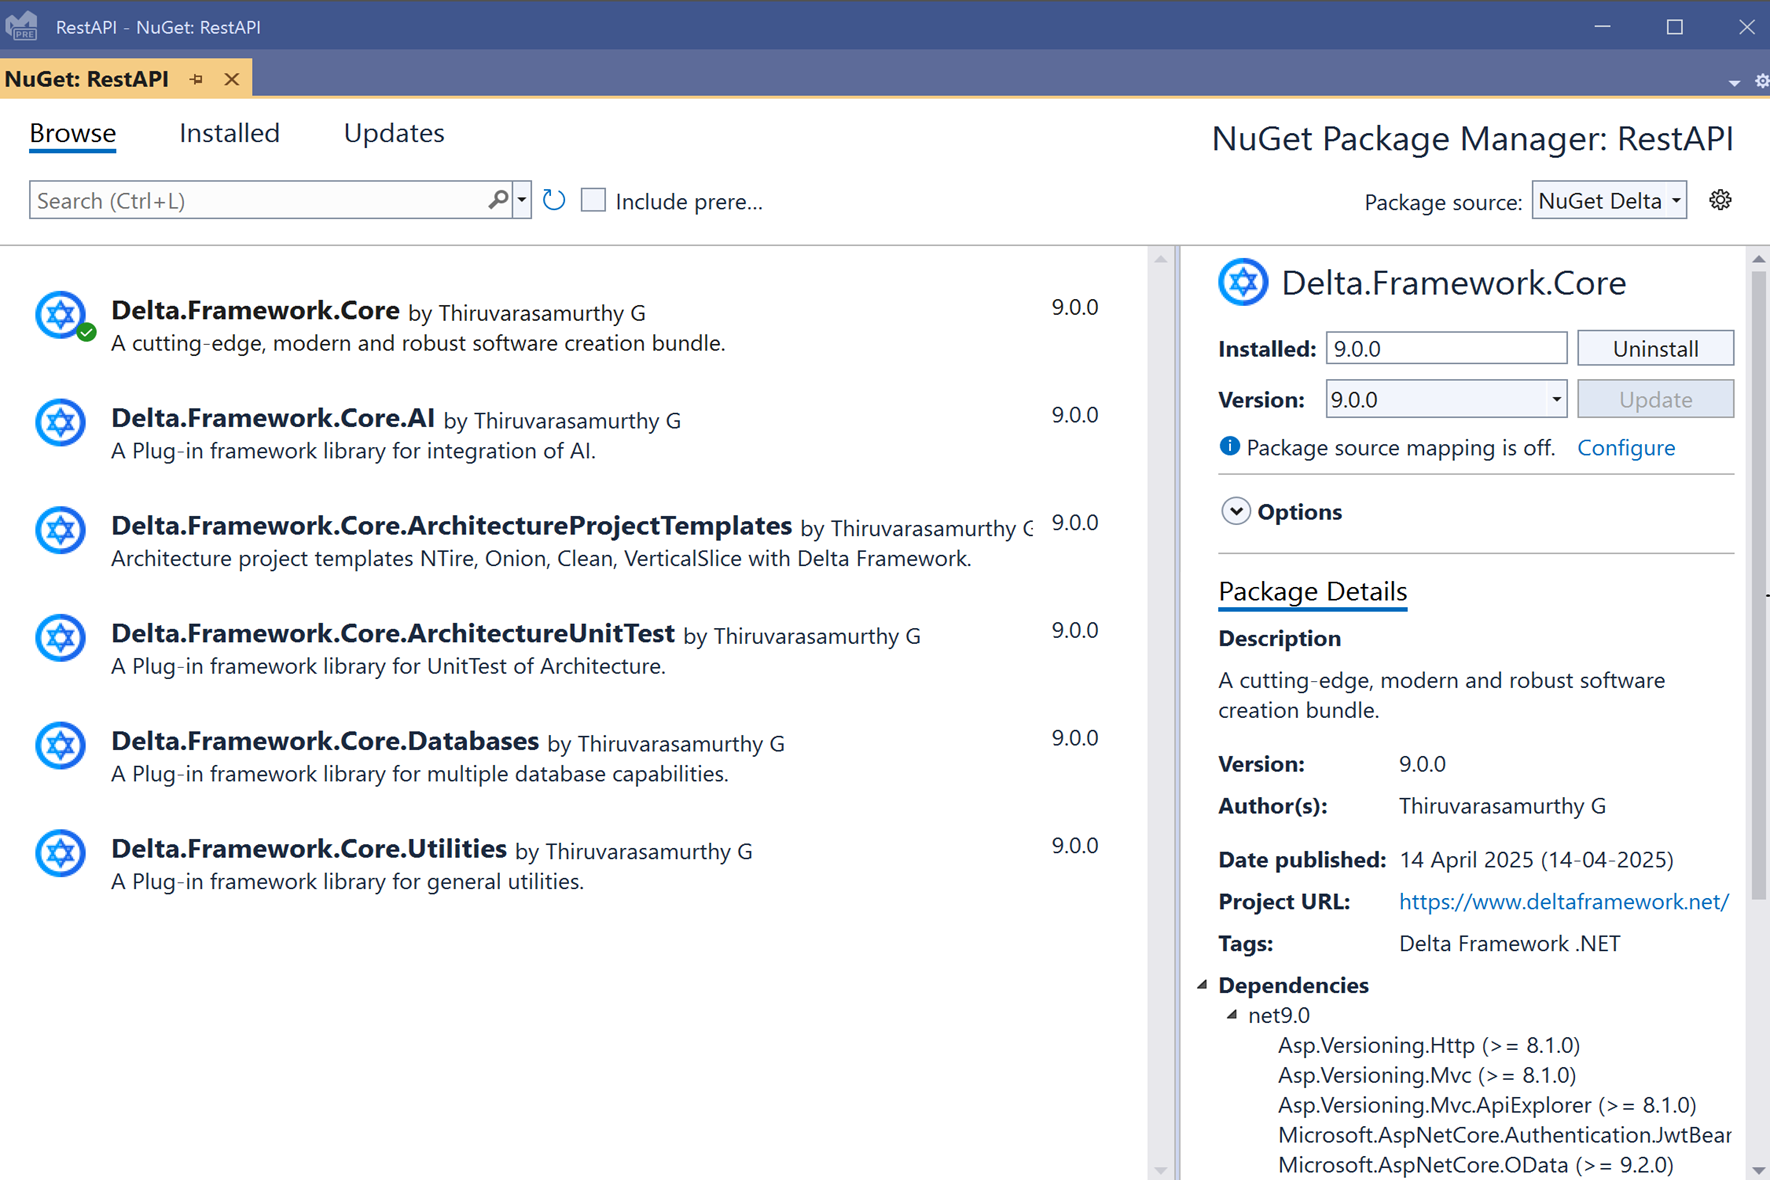
Task: Click the 9.0.0 version of Core.Utilities row
Action: click(1075, 845)
